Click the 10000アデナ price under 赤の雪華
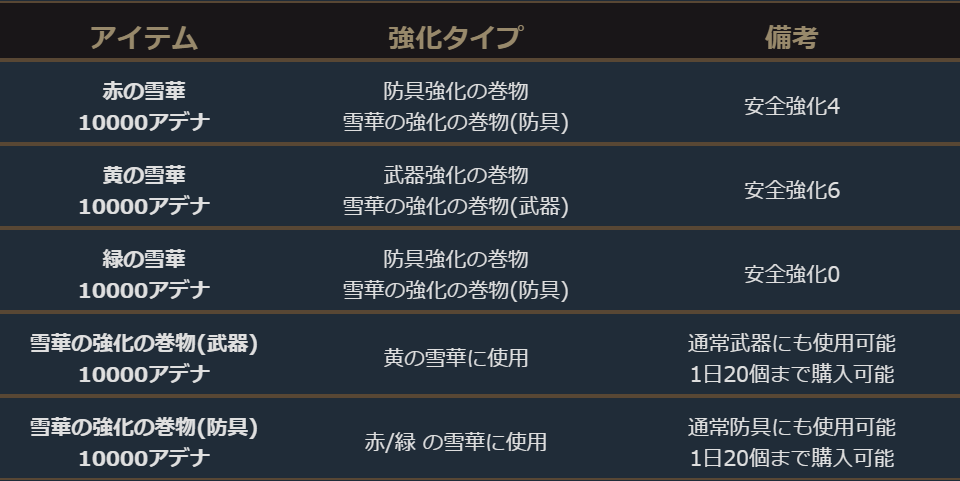The height and width of the screenshot is (481, 960). pos(144,122)
